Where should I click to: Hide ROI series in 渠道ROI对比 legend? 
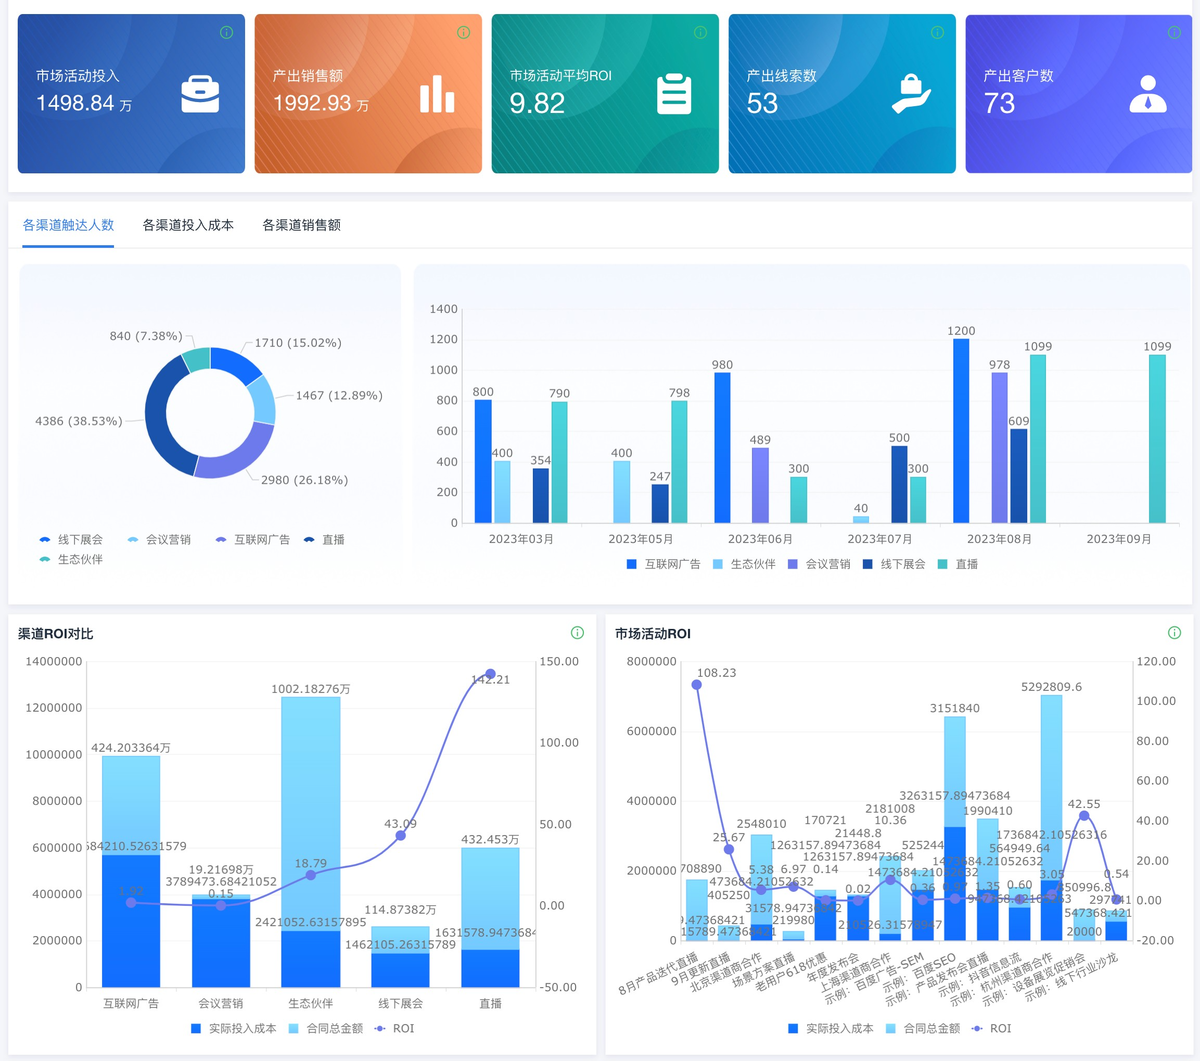(394, 1029)
